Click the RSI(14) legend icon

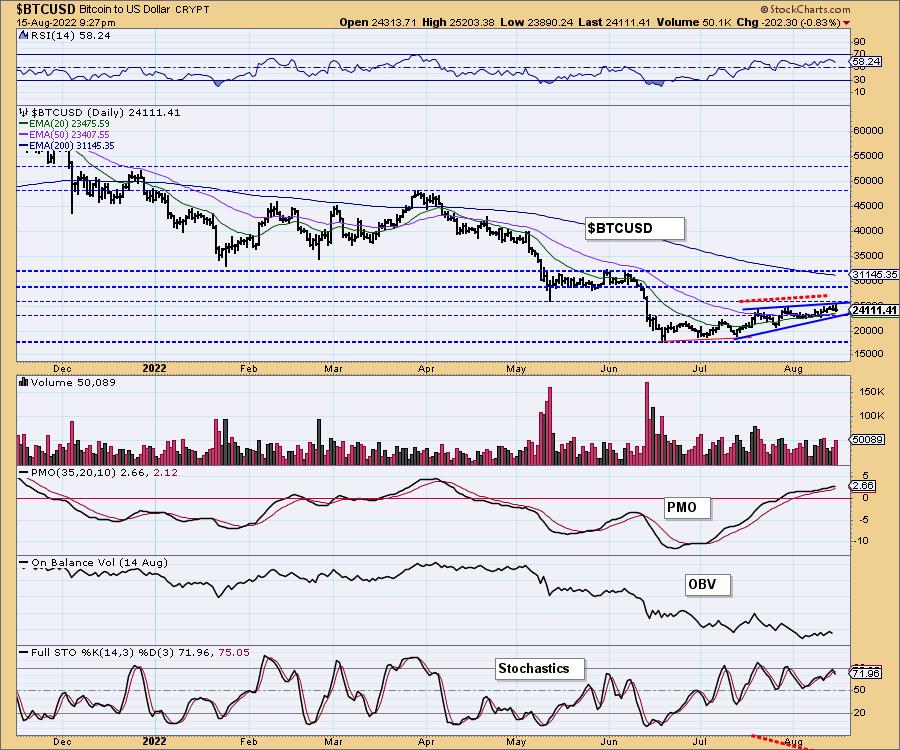click(x=24, y=35)
